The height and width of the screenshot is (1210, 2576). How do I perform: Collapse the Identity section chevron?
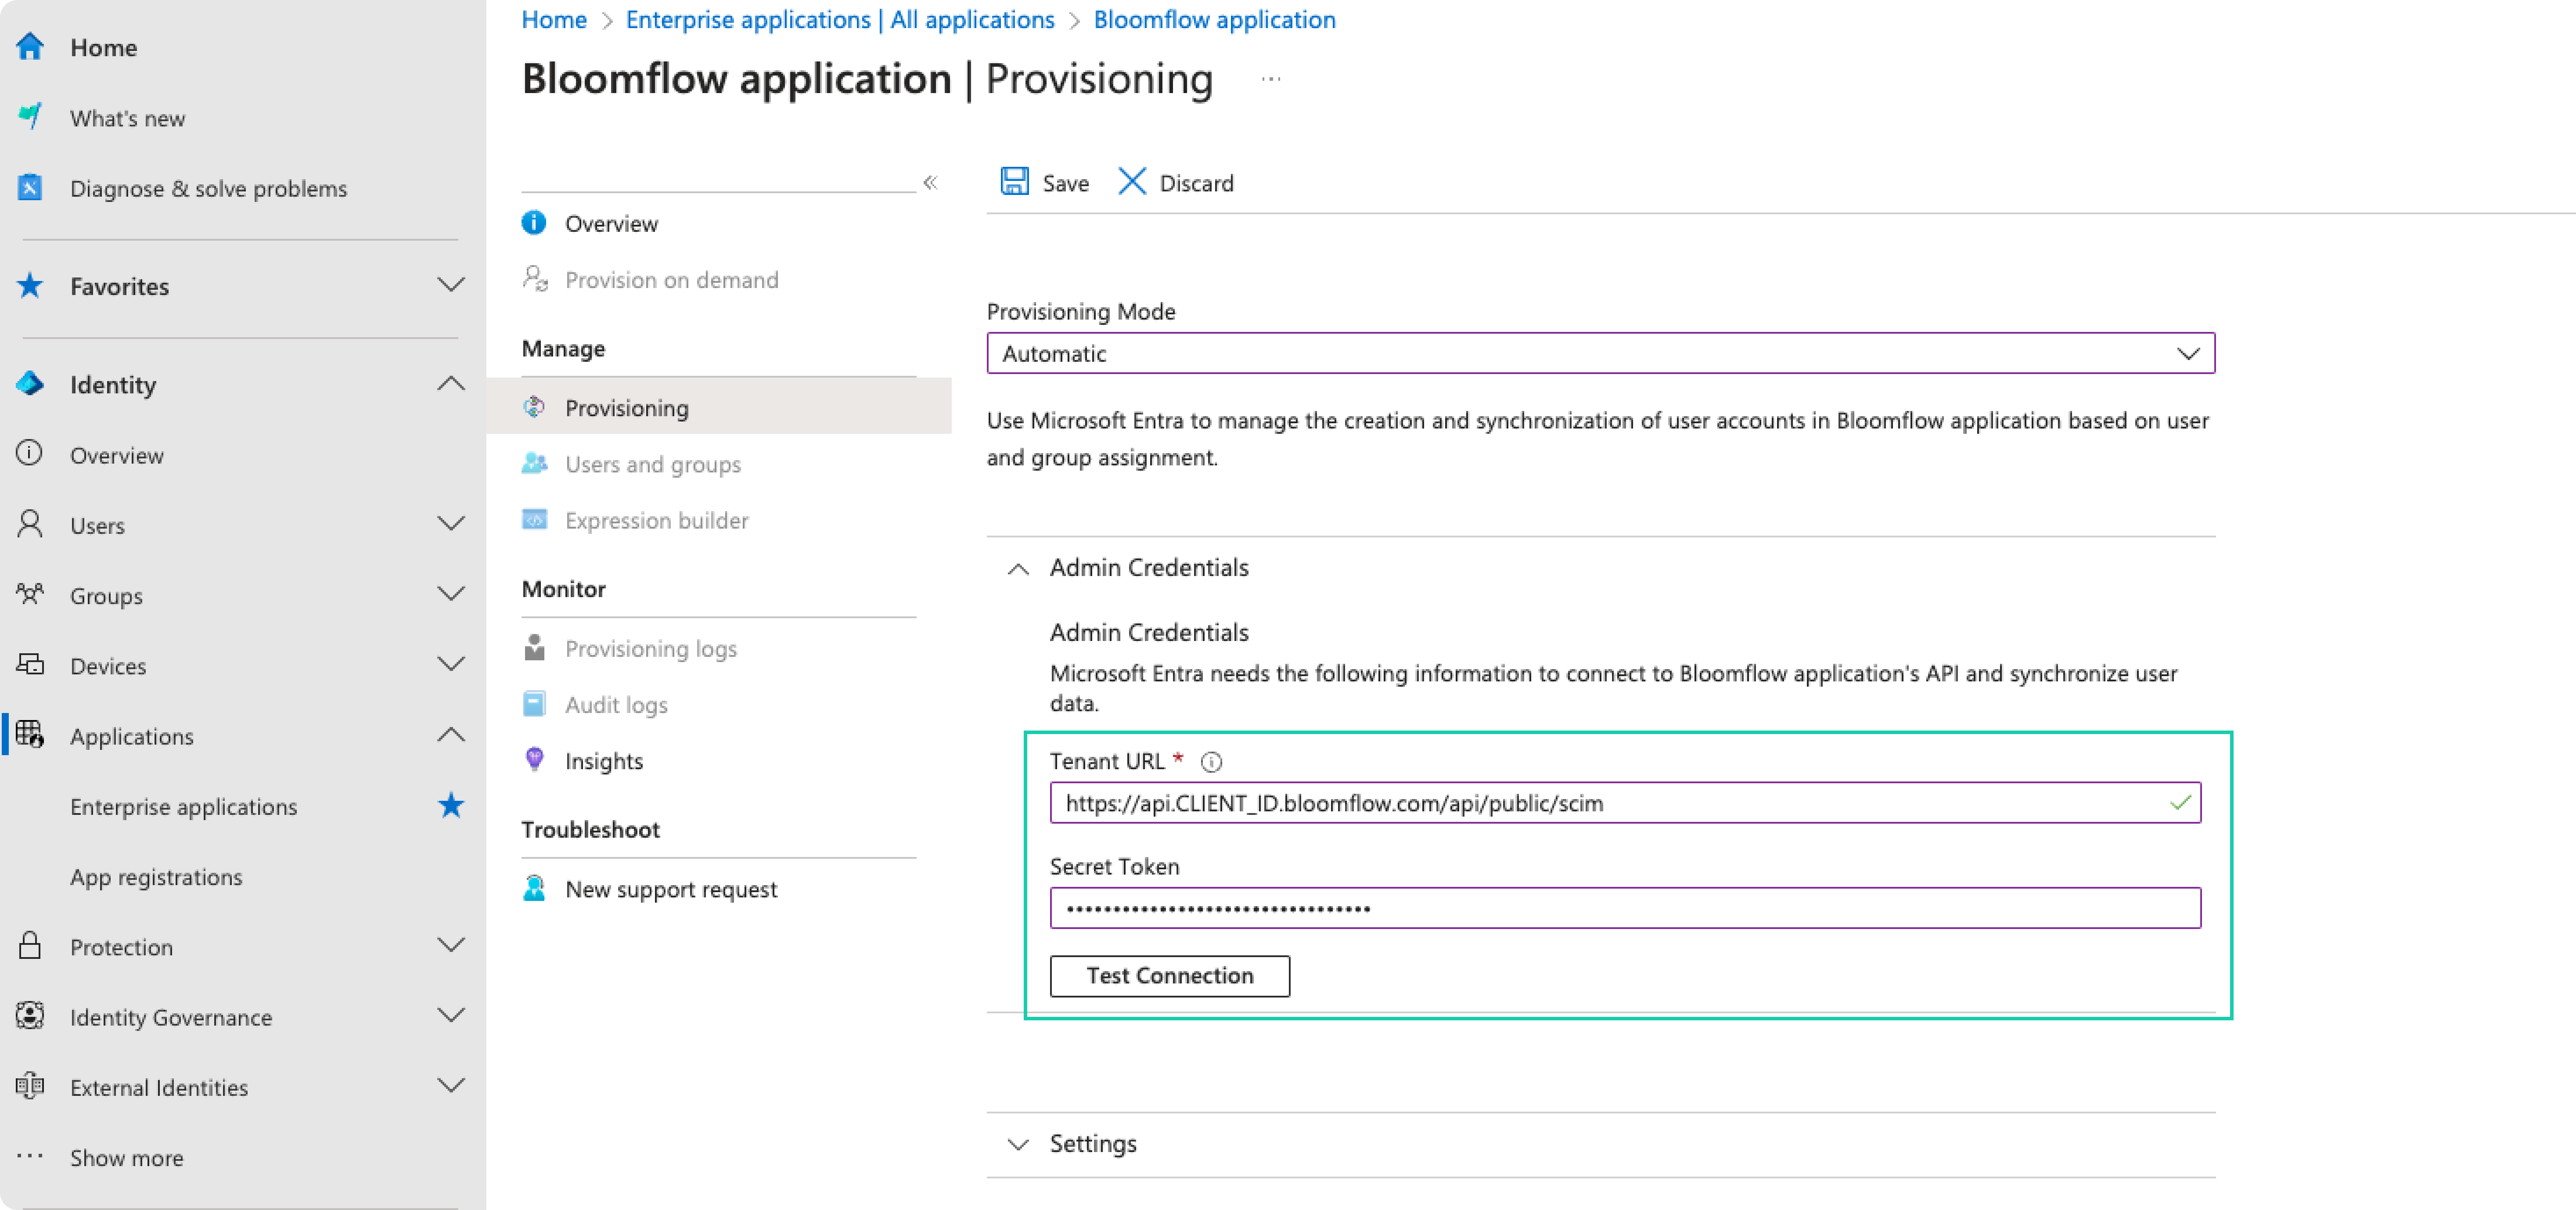pos(451,384)
